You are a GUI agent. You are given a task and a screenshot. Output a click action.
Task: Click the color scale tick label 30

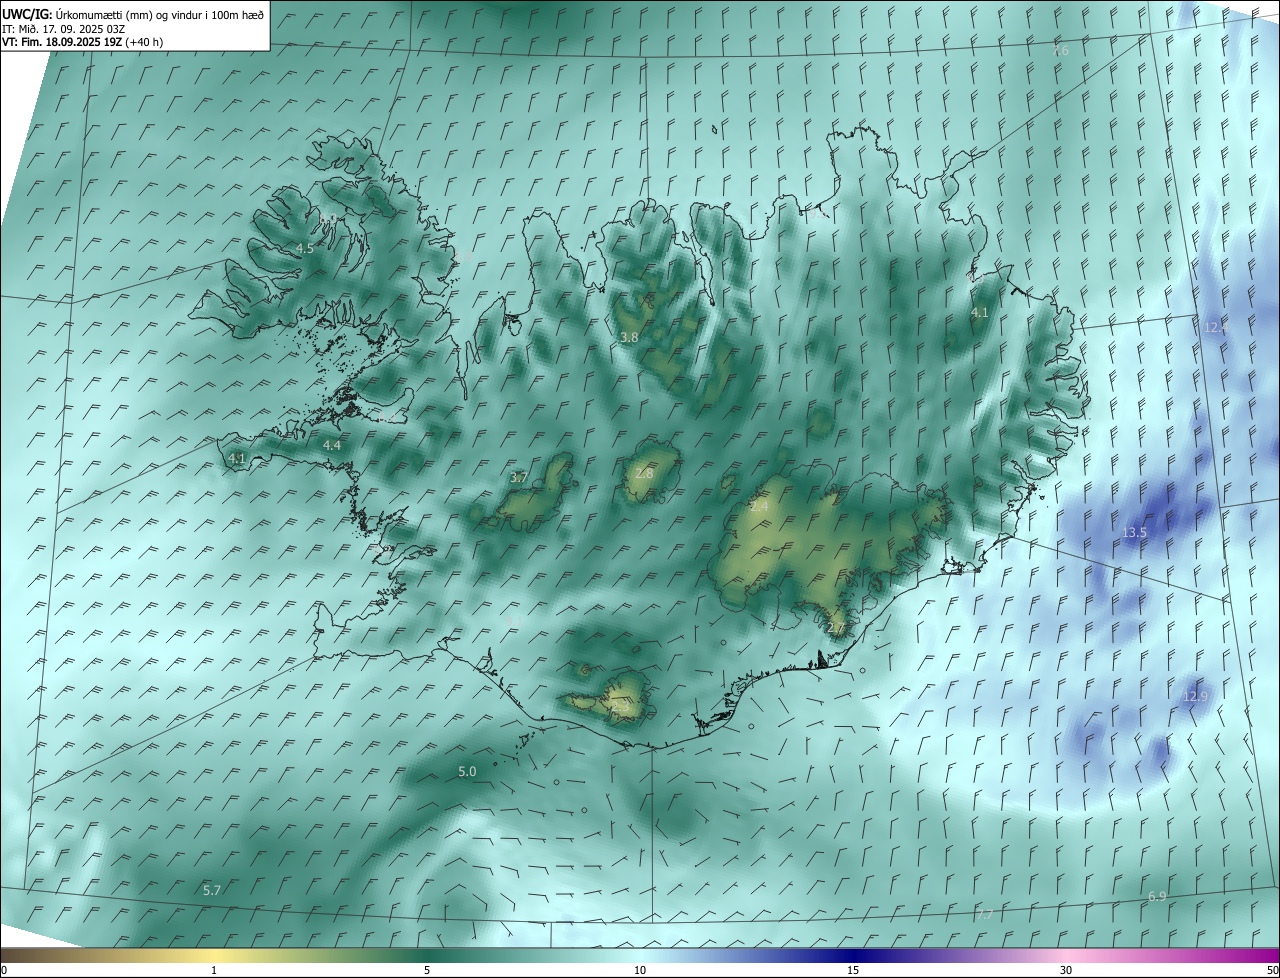1066,970
